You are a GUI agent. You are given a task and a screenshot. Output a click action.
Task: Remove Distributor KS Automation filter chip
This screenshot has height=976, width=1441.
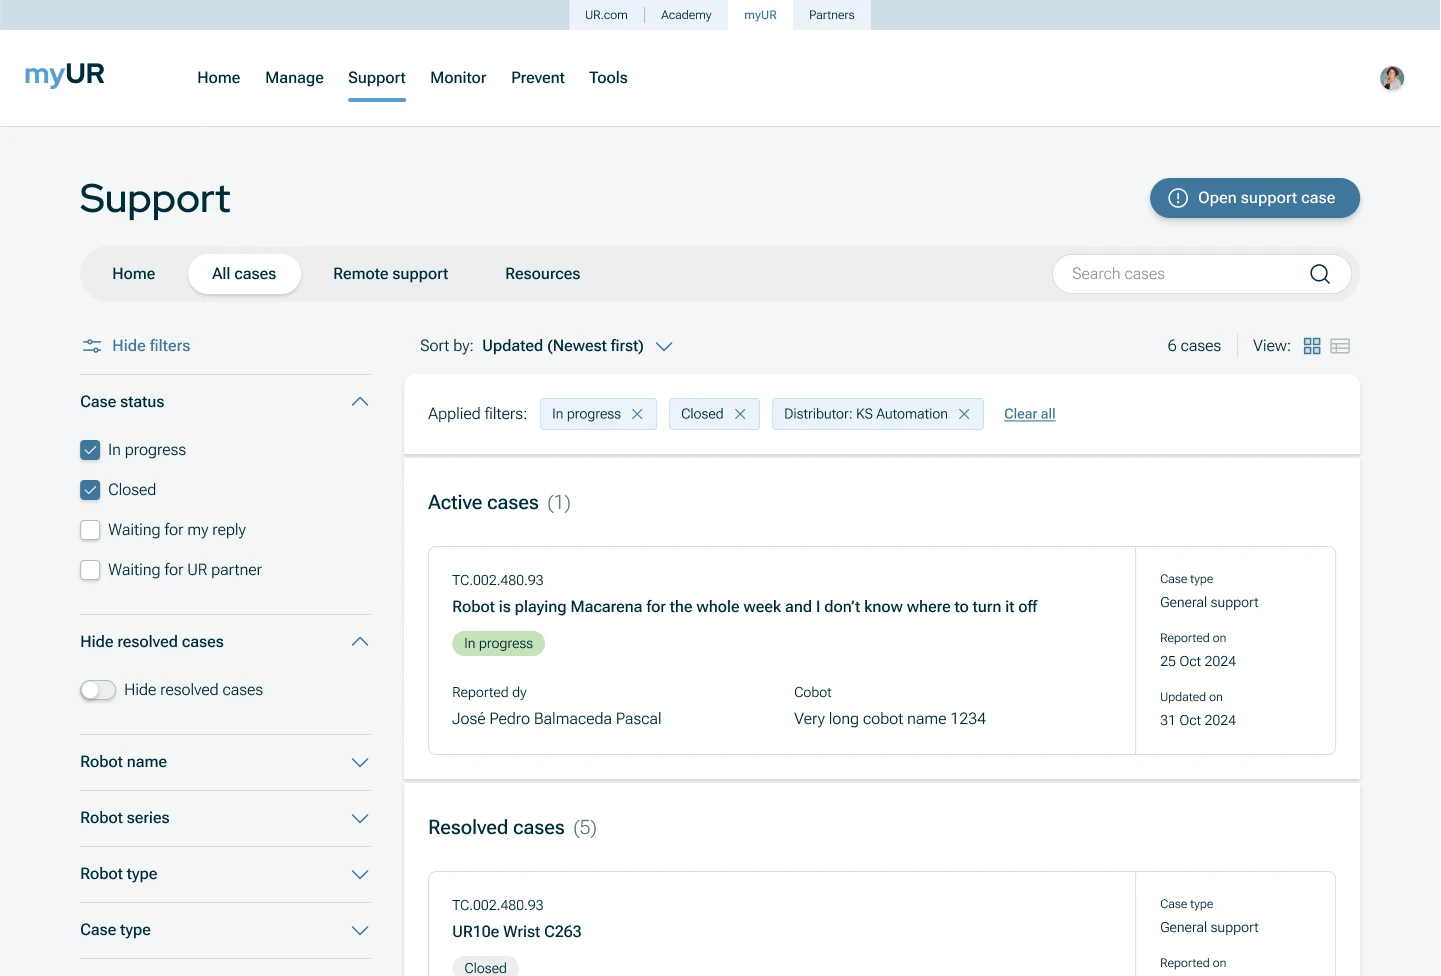(x=964, y=414)
